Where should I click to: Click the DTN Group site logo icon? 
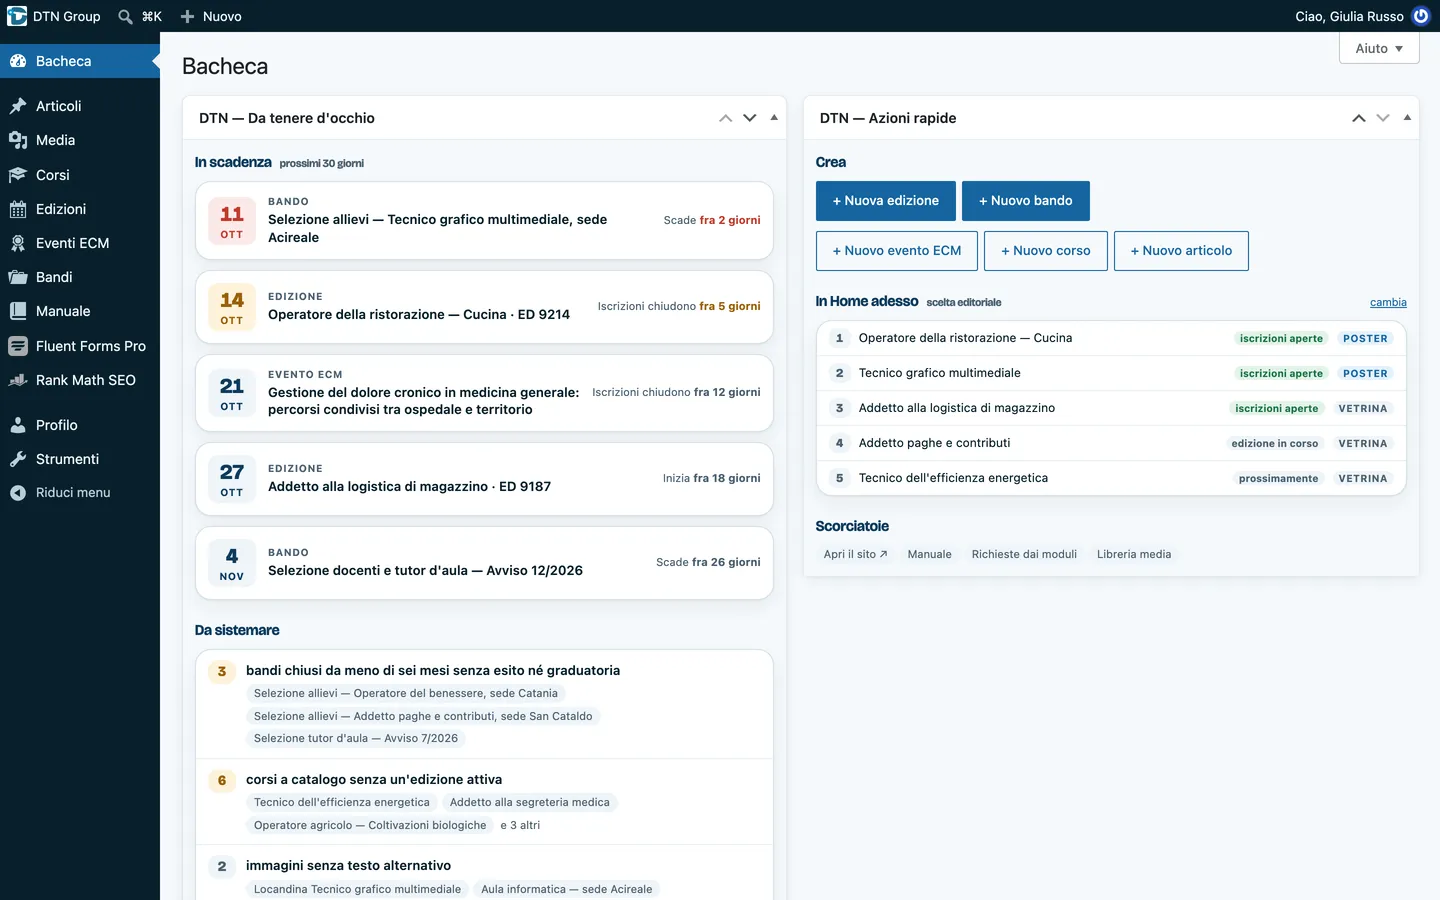tap(17, 16)
